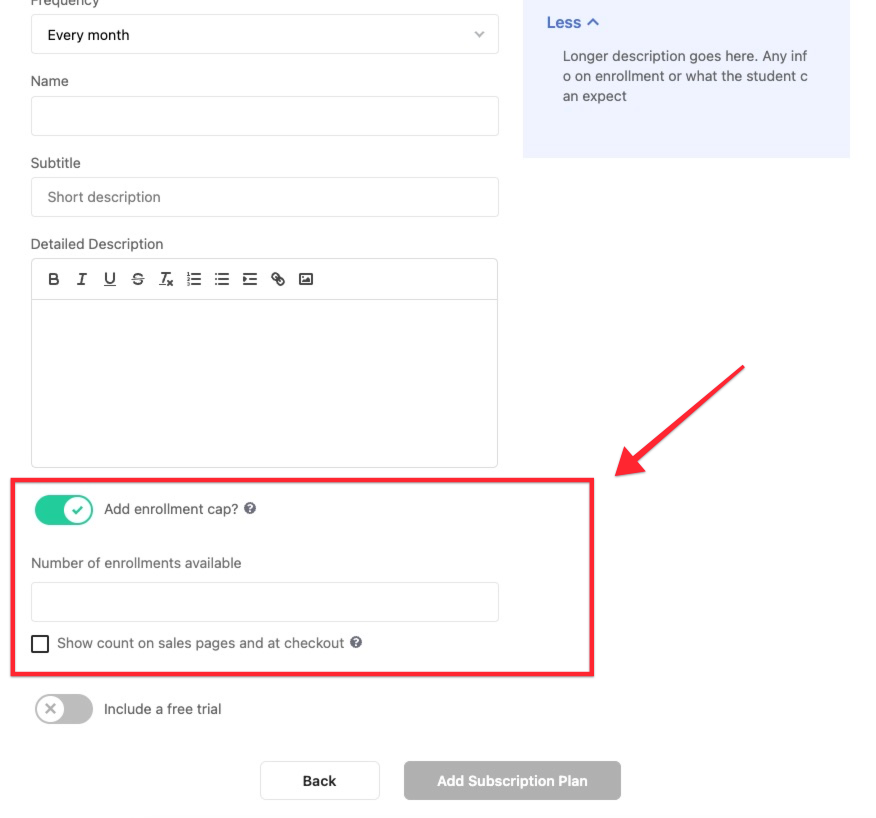Apply strikethrough formatting in description editor

pos(137,279)
